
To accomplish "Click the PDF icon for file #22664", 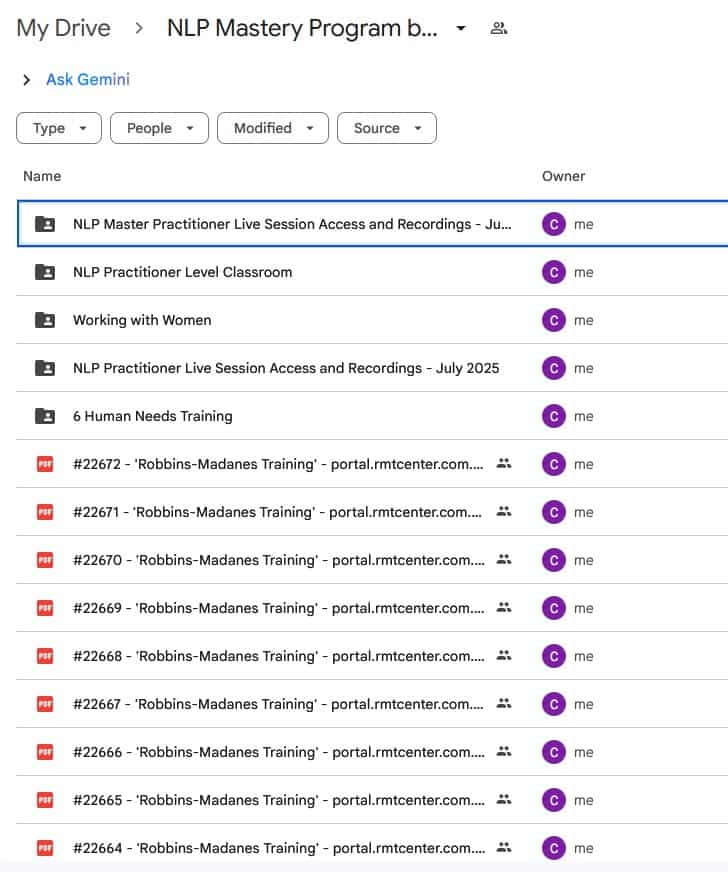I will 45,848.
